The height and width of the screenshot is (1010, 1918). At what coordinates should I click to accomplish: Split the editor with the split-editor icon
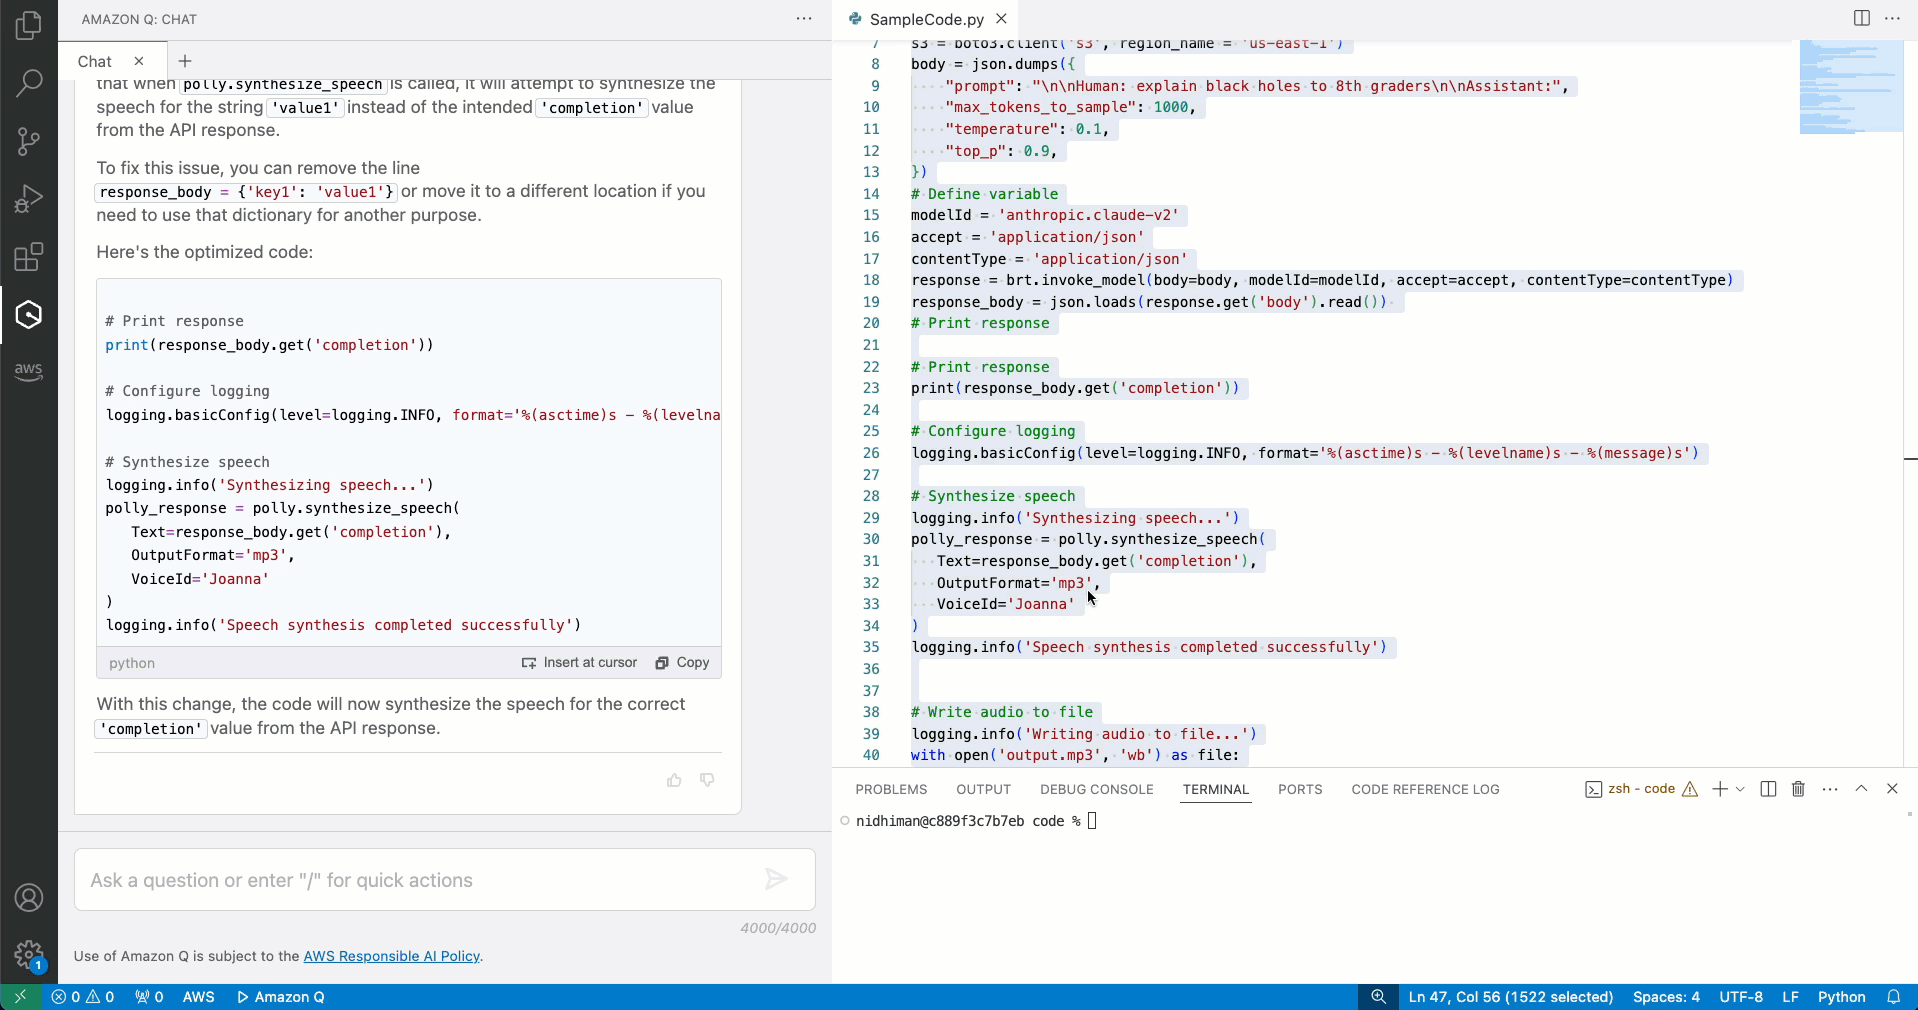click(1862, 18)
